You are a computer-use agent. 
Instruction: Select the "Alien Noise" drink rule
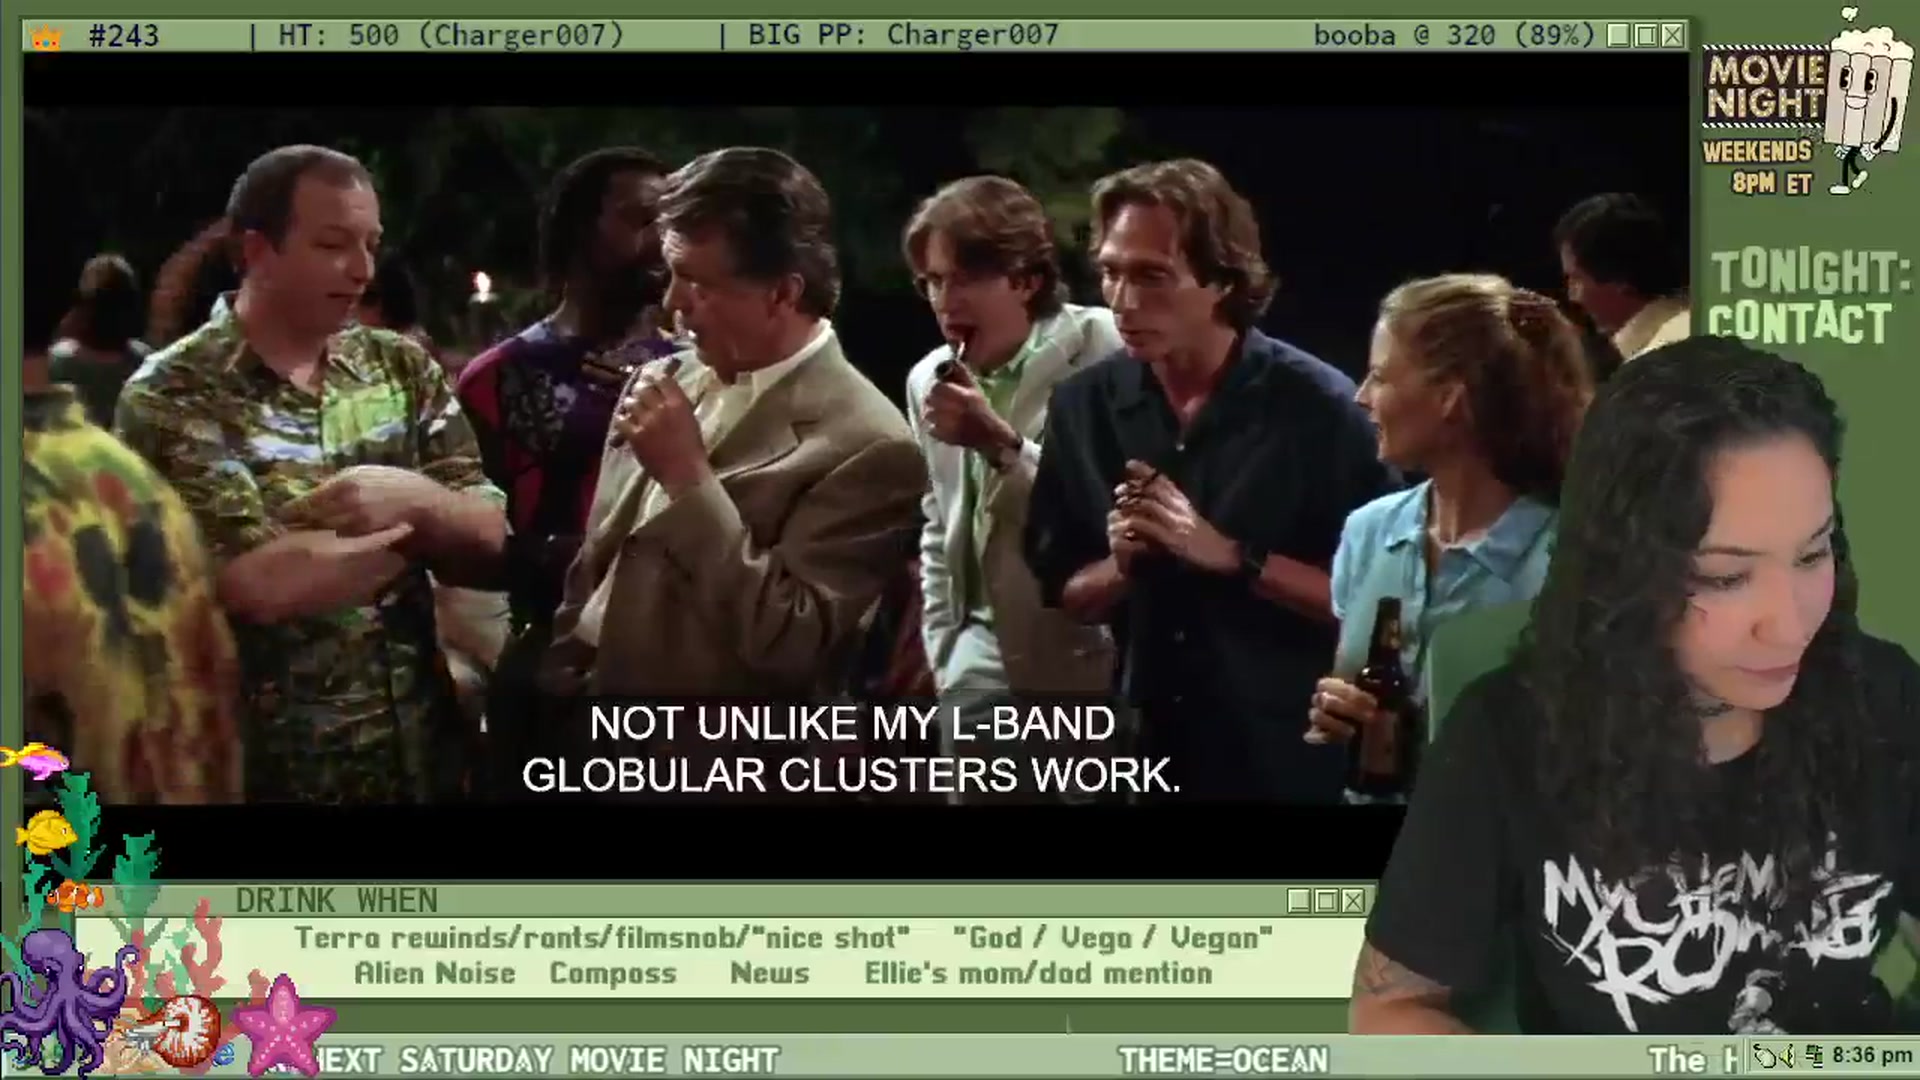[x=435, y=973]
